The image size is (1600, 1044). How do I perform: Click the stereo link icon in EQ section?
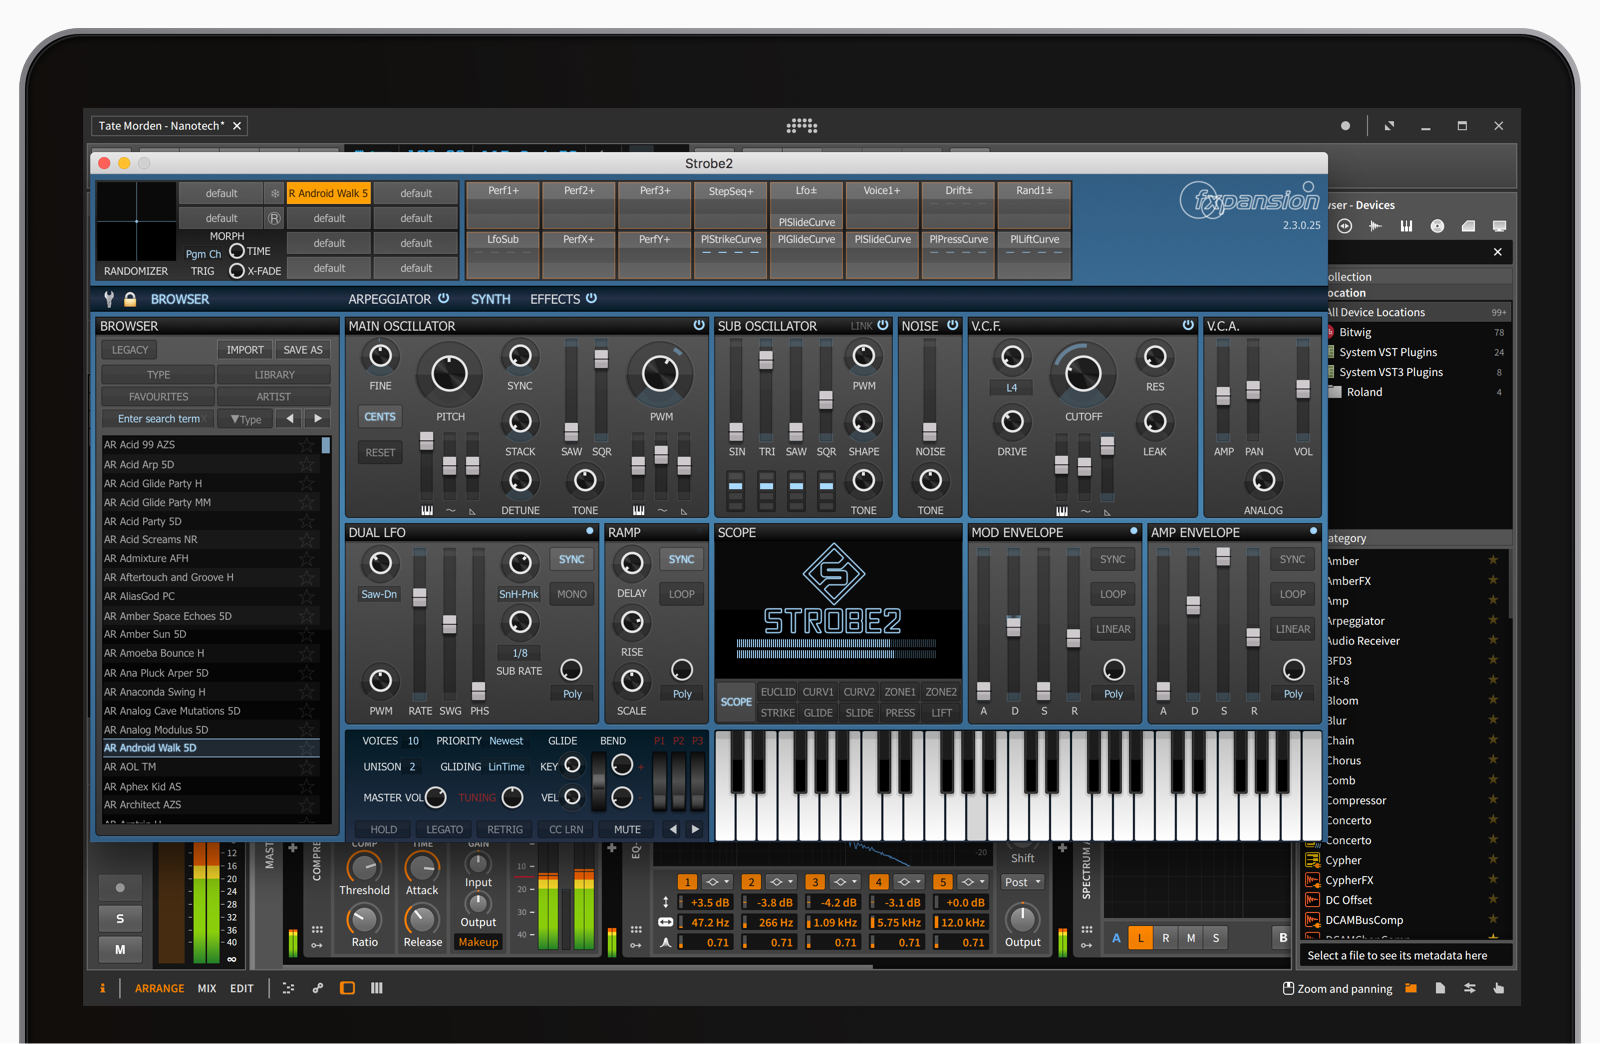pos(665,922)
